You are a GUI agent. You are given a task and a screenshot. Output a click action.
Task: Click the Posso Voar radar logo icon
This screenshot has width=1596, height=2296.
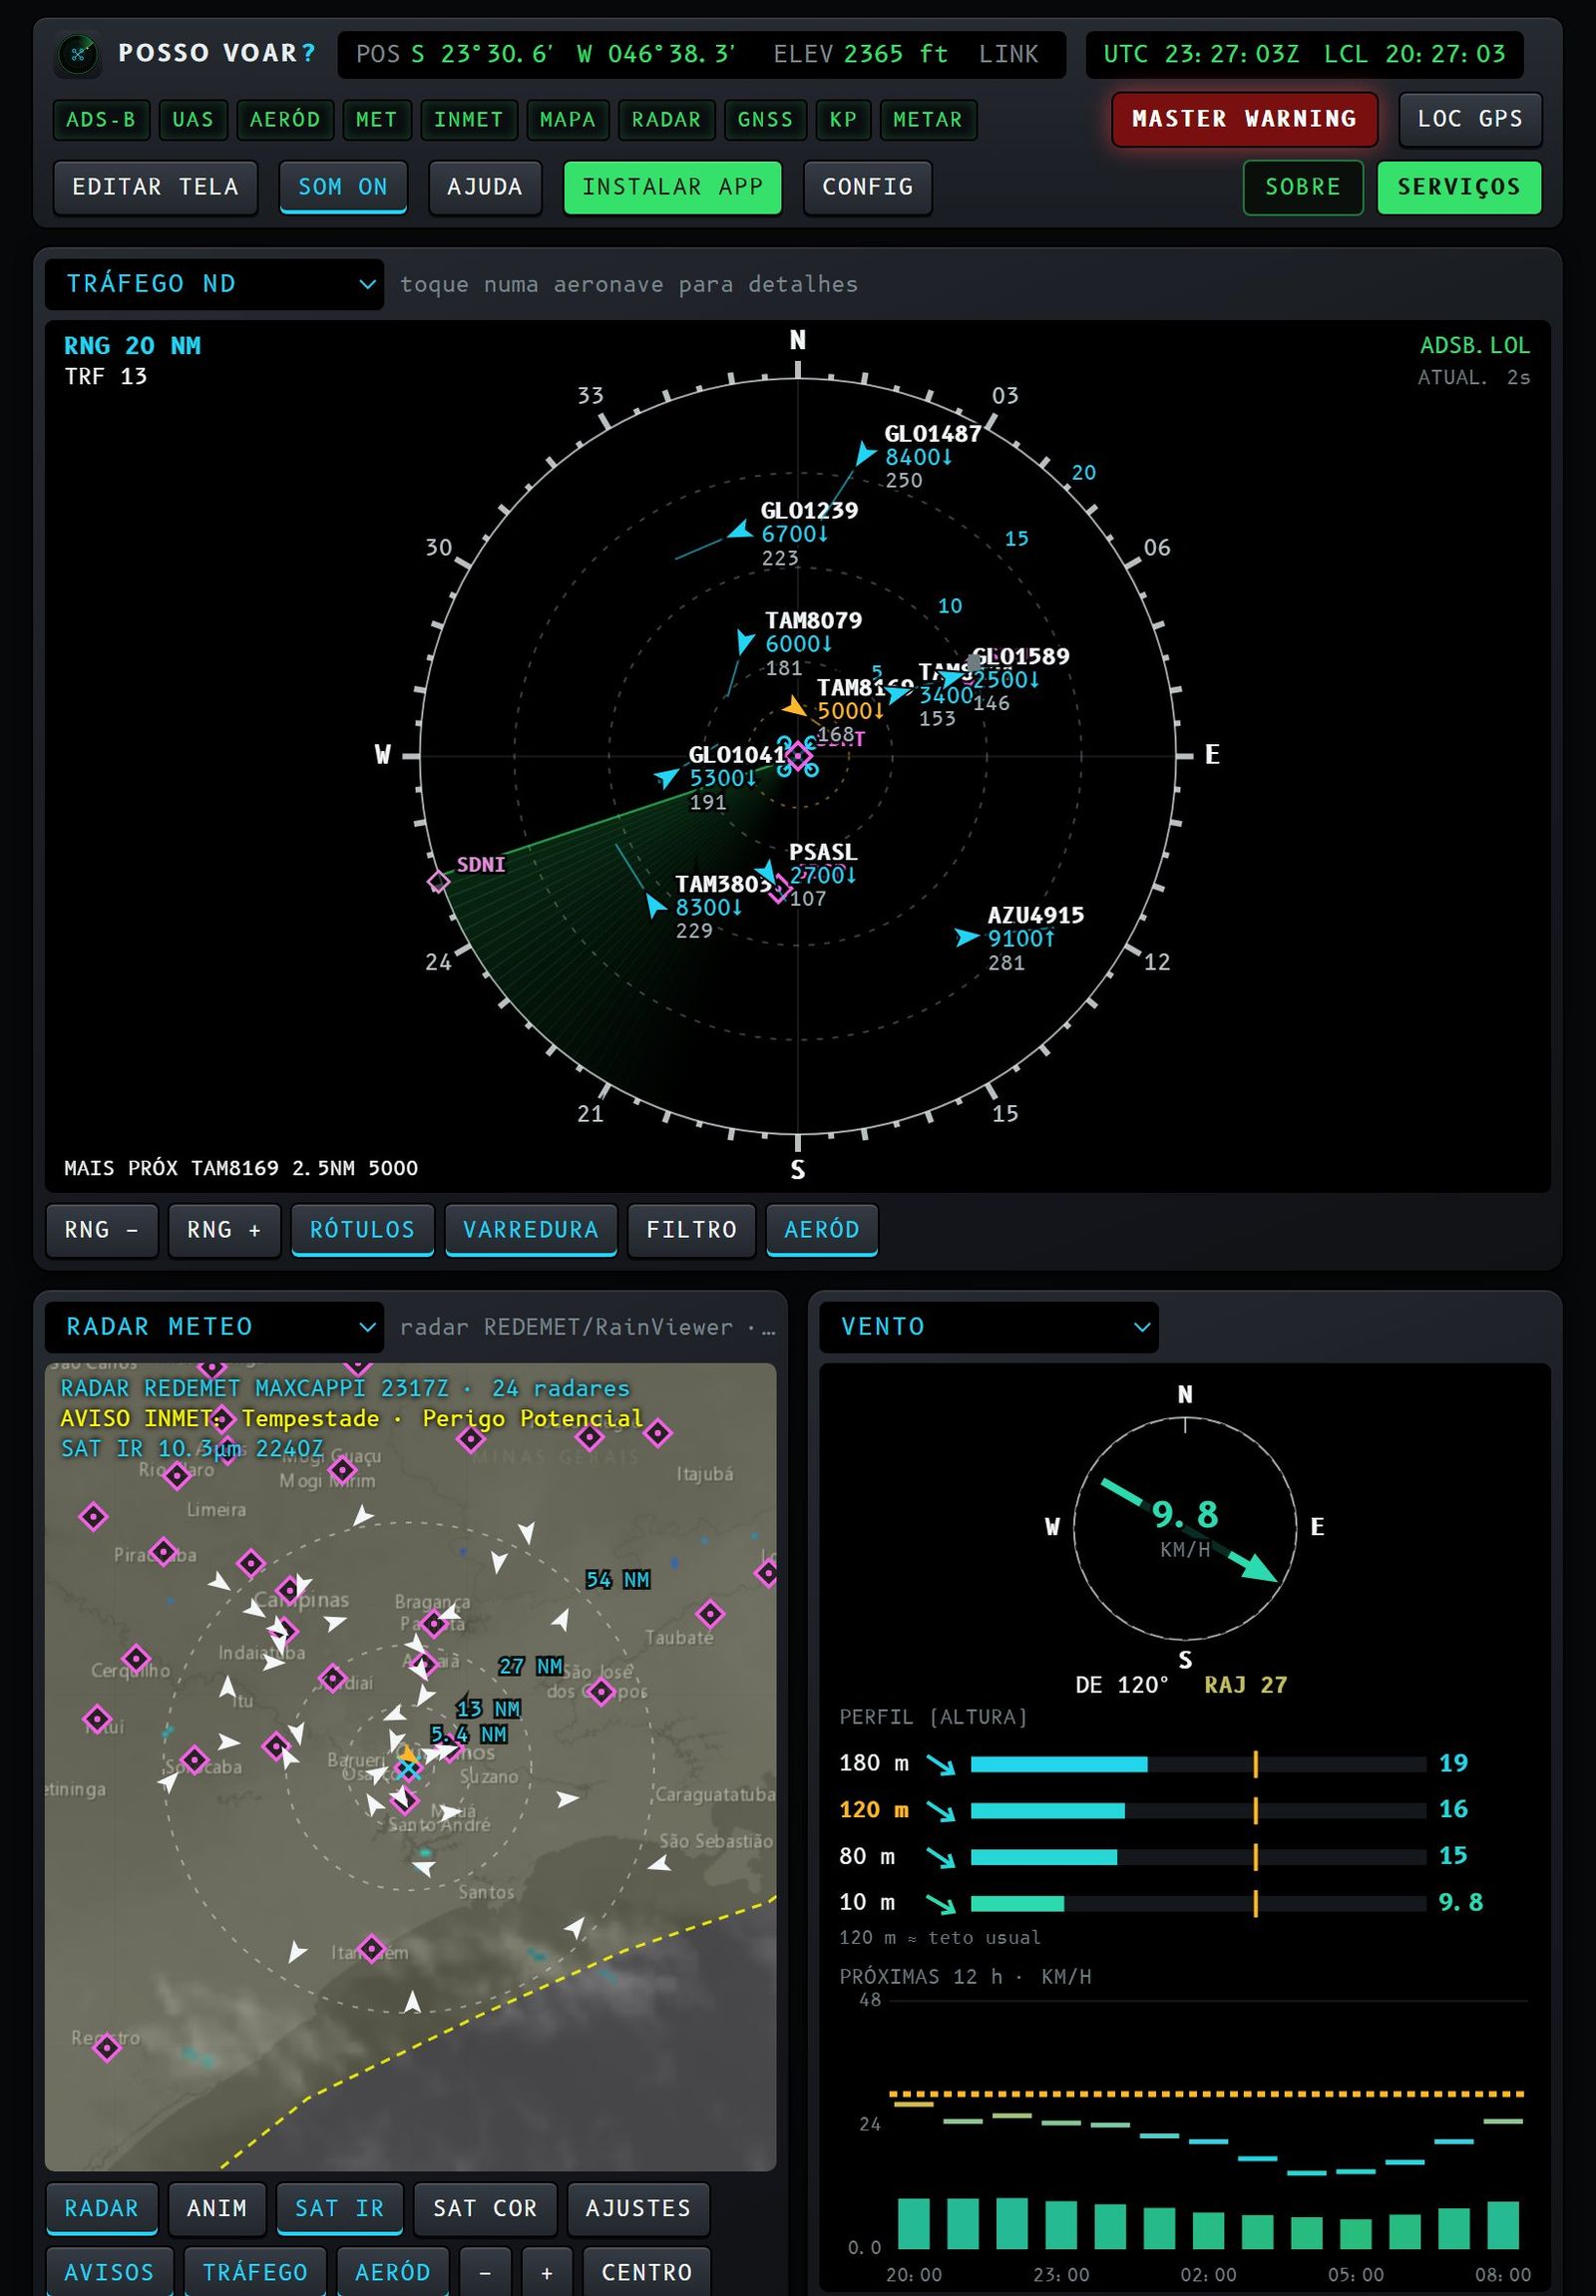point(78,54)
